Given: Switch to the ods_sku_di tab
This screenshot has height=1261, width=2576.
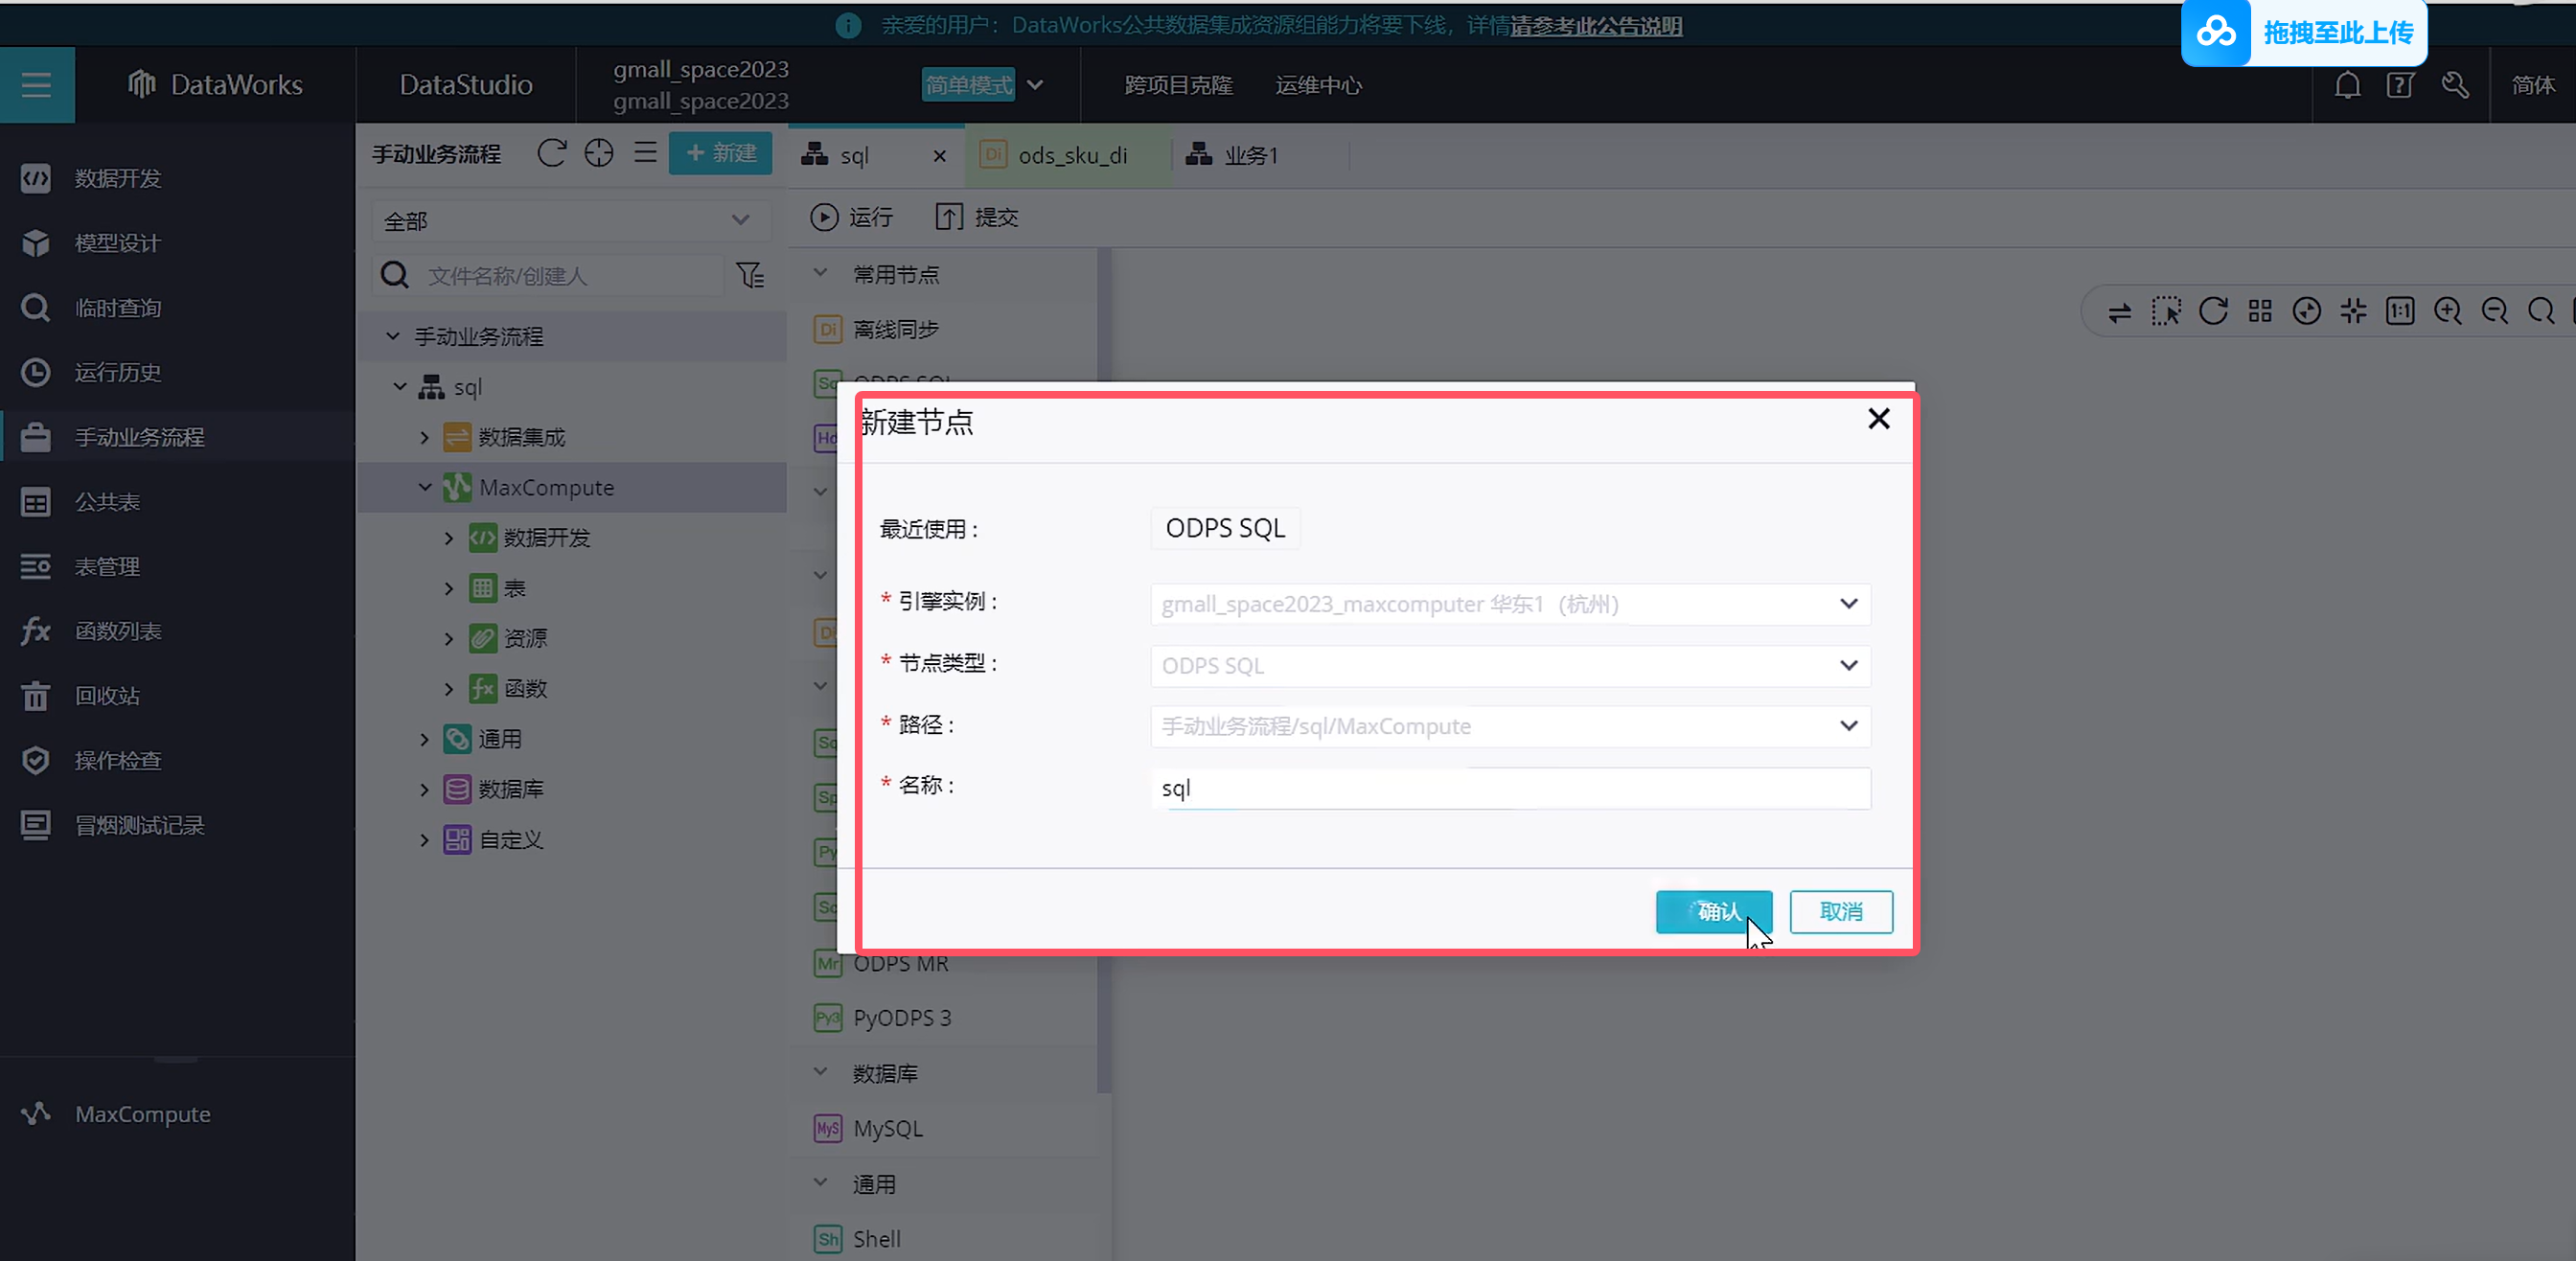Looking at the screenshot, I should (1071, 155).
